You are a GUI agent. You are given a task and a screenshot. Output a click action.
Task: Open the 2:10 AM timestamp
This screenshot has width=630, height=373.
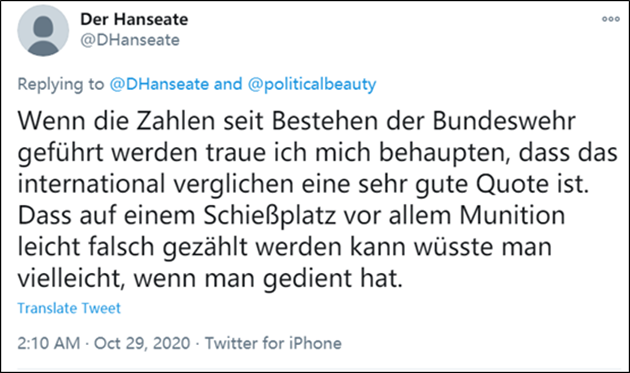tap(49, 343)
